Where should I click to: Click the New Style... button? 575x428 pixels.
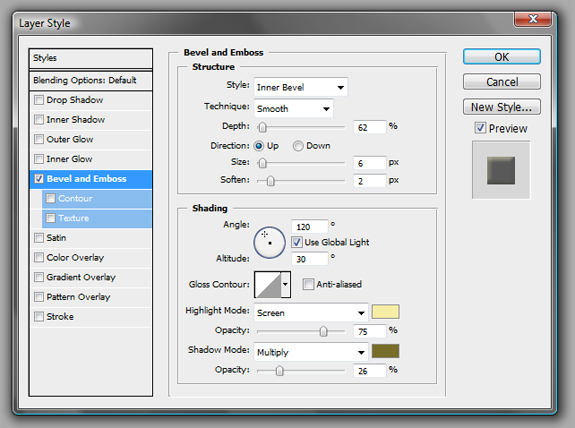click(502, 107)
